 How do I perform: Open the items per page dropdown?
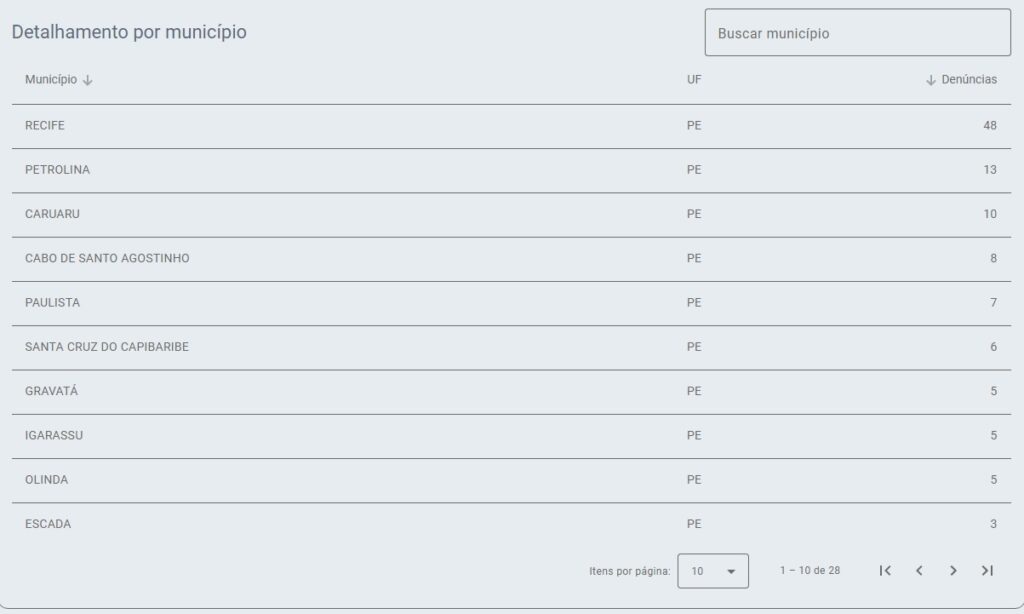[x=713, y=571]
